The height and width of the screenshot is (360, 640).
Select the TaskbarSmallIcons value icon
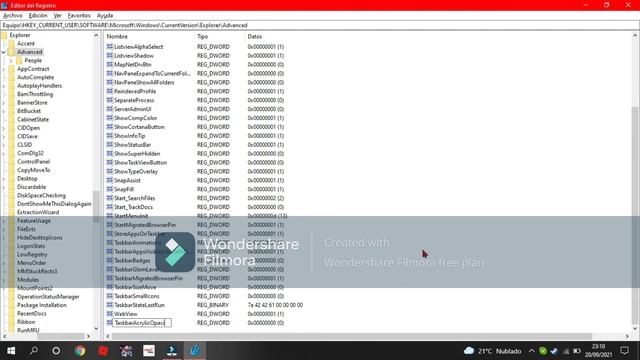[109, 296]
